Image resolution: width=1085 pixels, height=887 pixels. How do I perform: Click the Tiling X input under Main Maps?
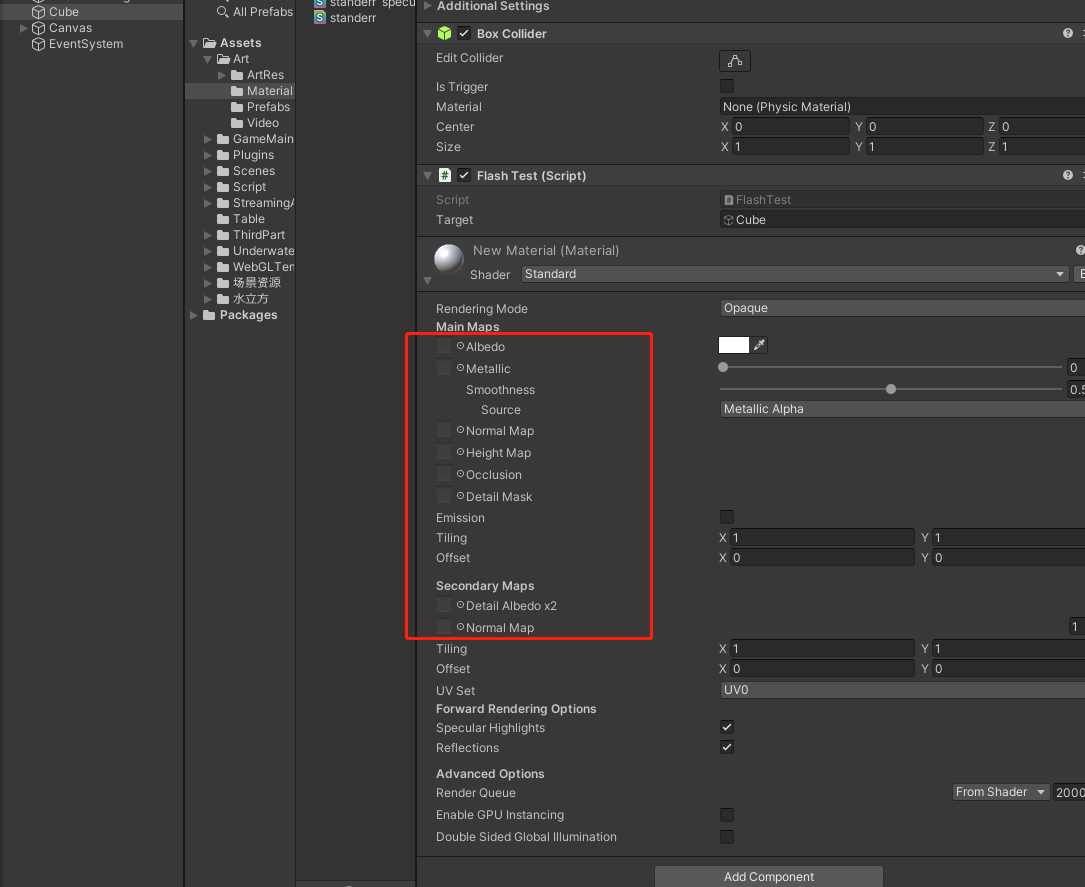(822, 538)
